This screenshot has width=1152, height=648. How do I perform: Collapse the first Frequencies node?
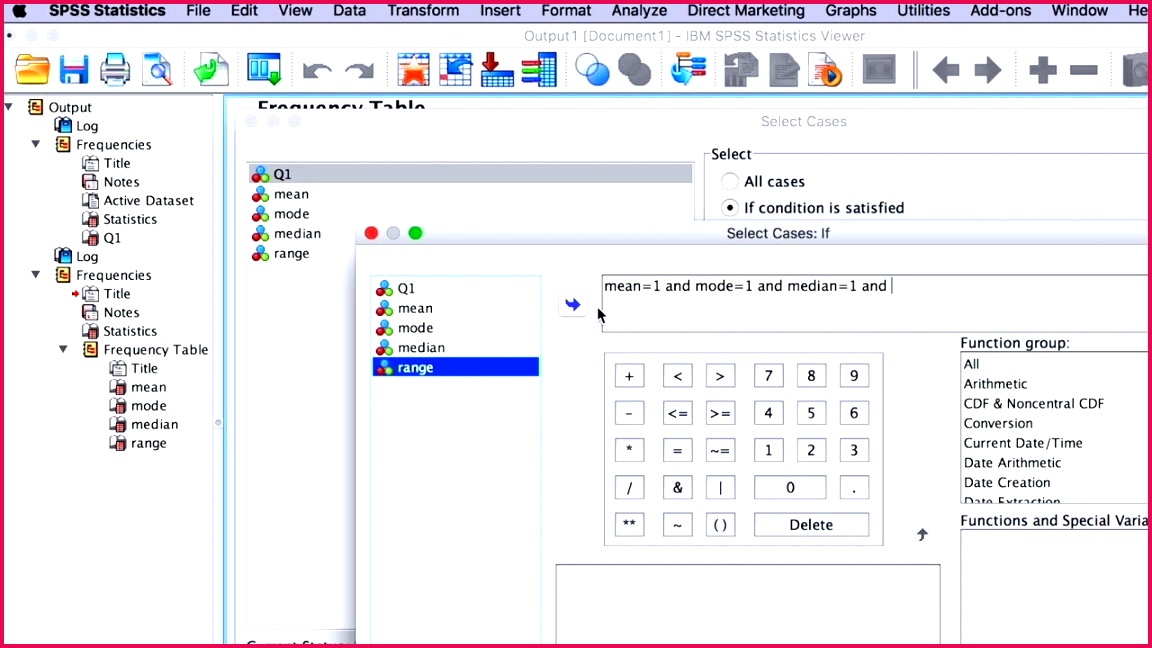coord(36,145)
